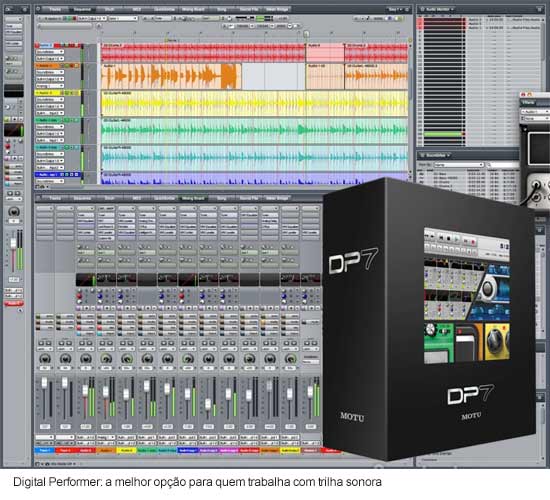This screenshot has width=550, height=500.
Task: Open the EQ thumbnail on the dark-blue mixer channel
Action: pos(188,280)
